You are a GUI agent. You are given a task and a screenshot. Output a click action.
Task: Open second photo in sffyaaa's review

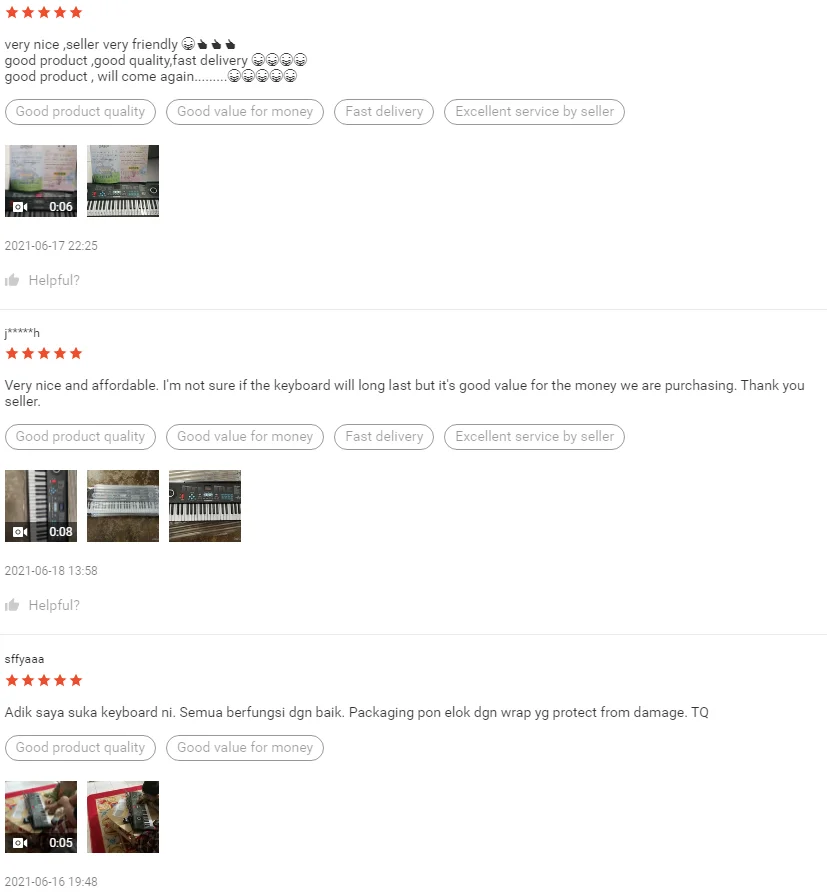point(123,817)
